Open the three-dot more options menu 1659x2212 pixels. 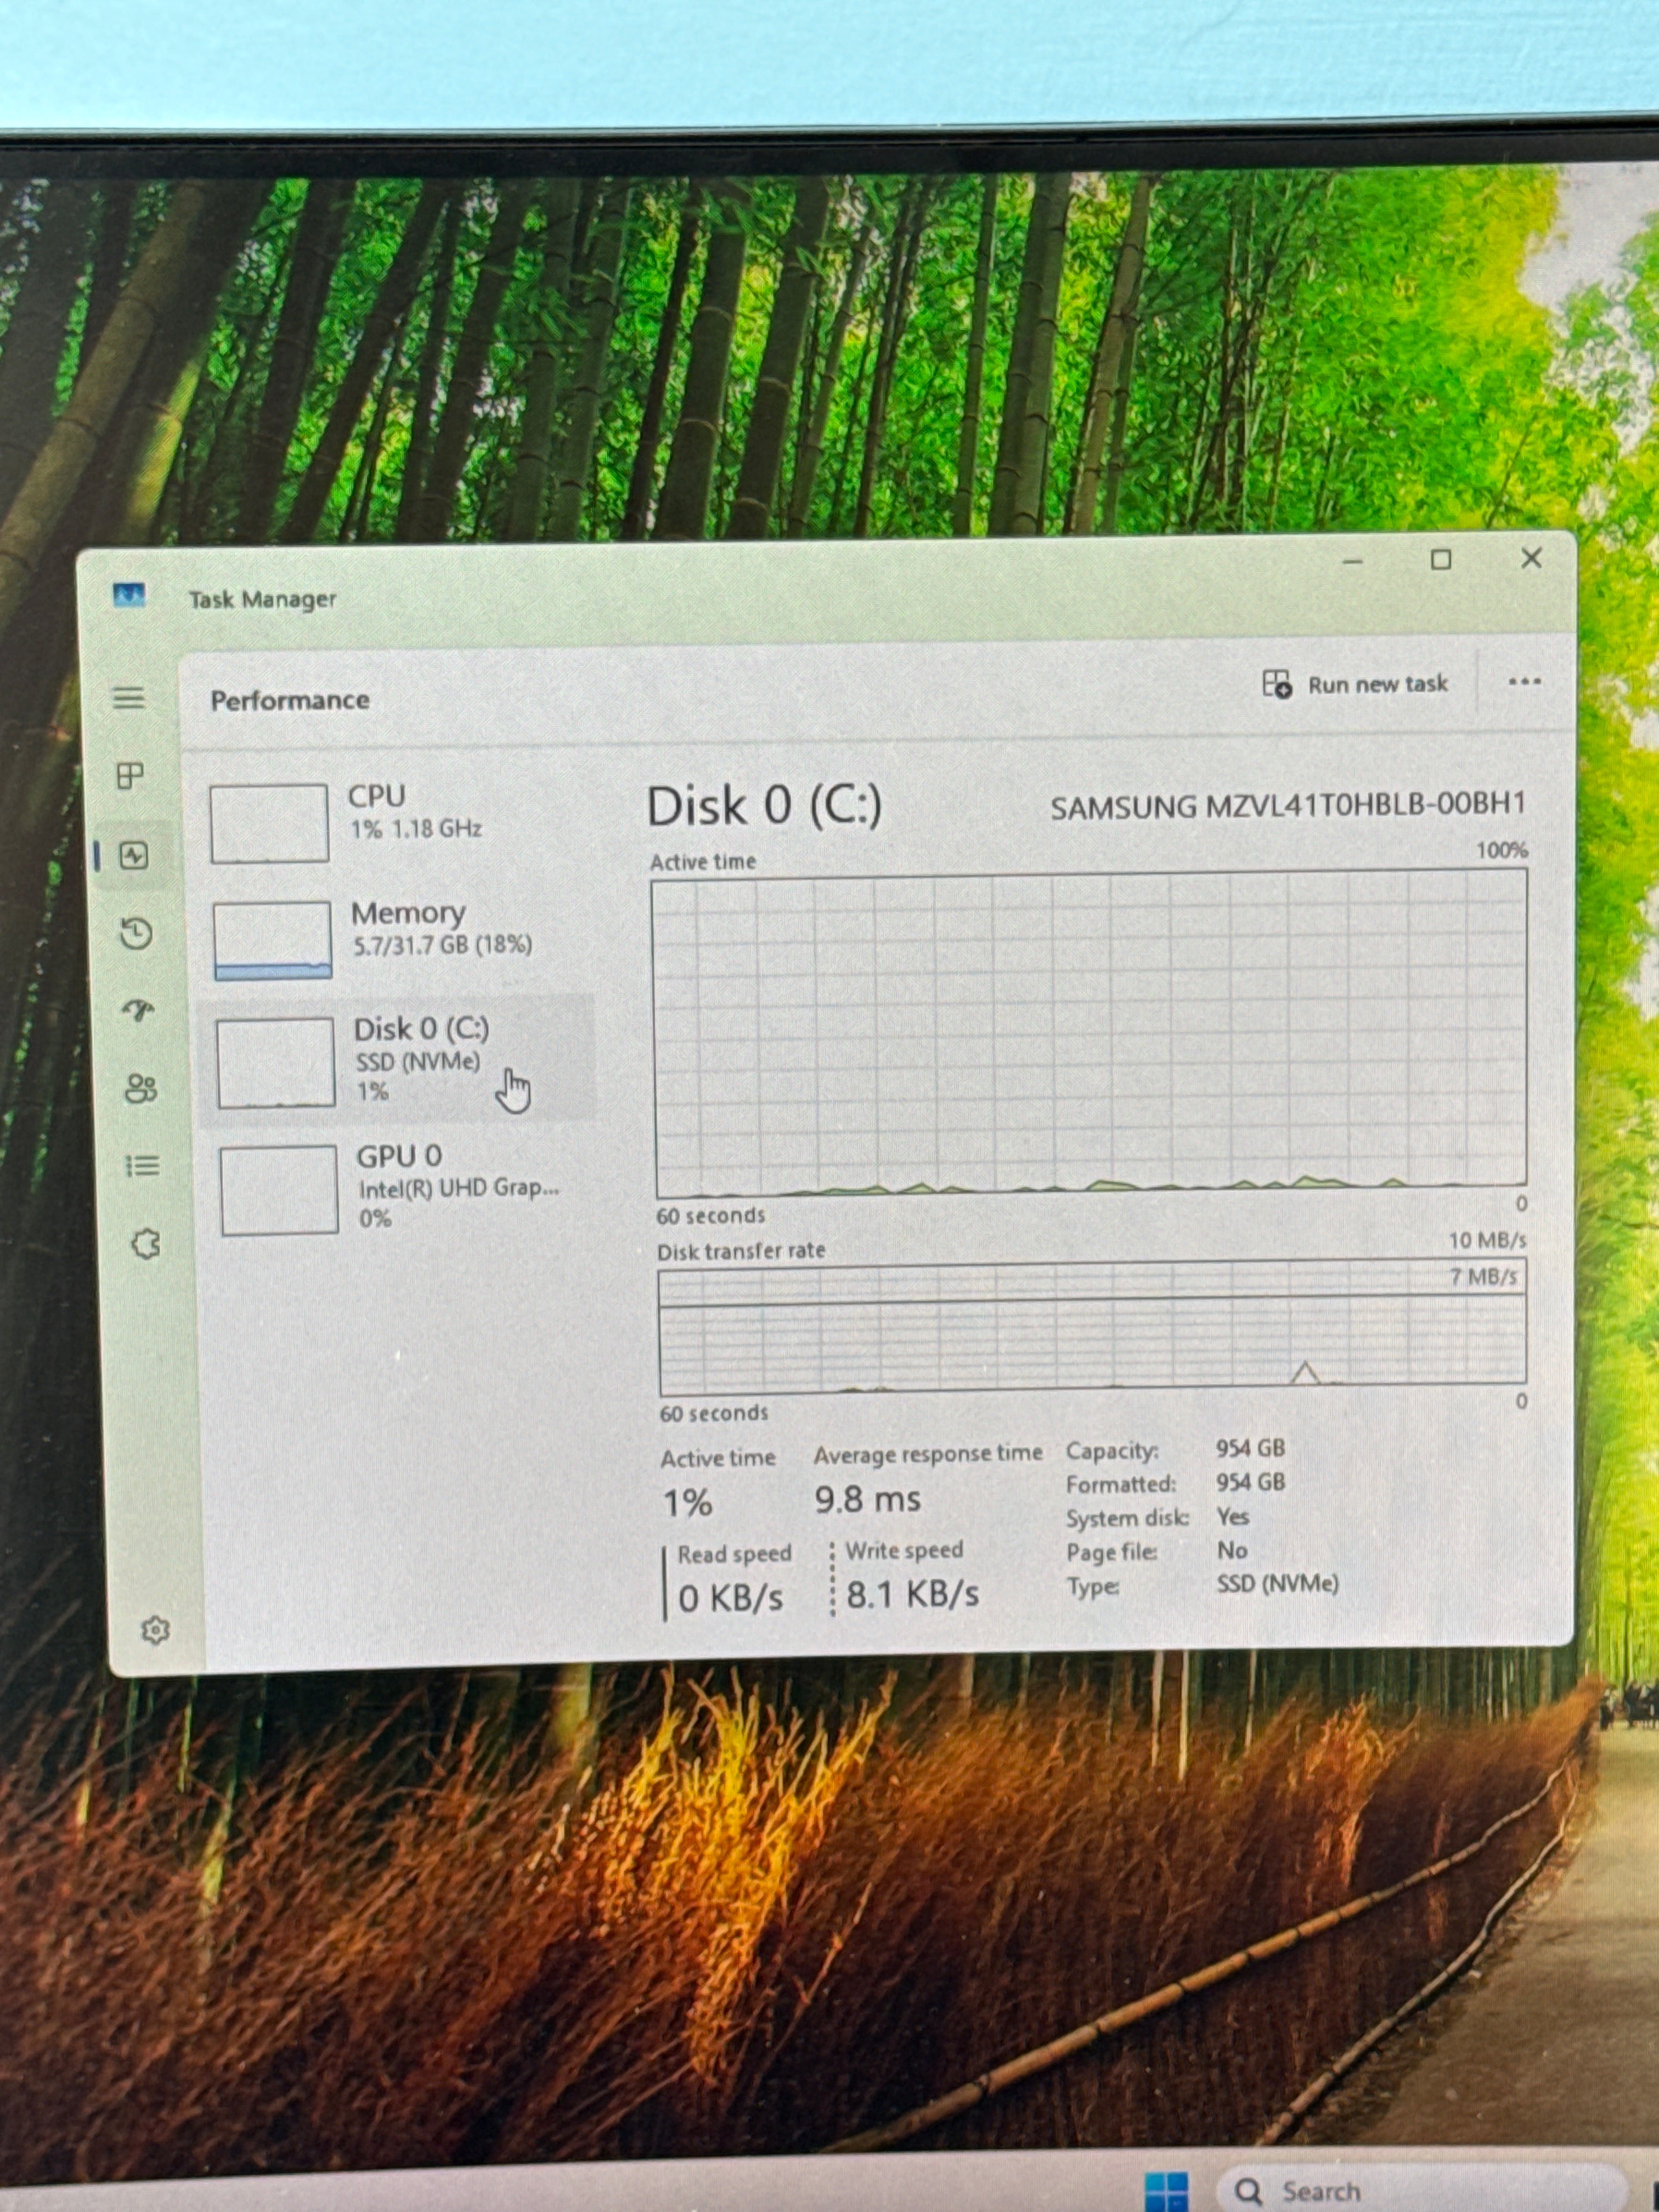coord(1524,682)
